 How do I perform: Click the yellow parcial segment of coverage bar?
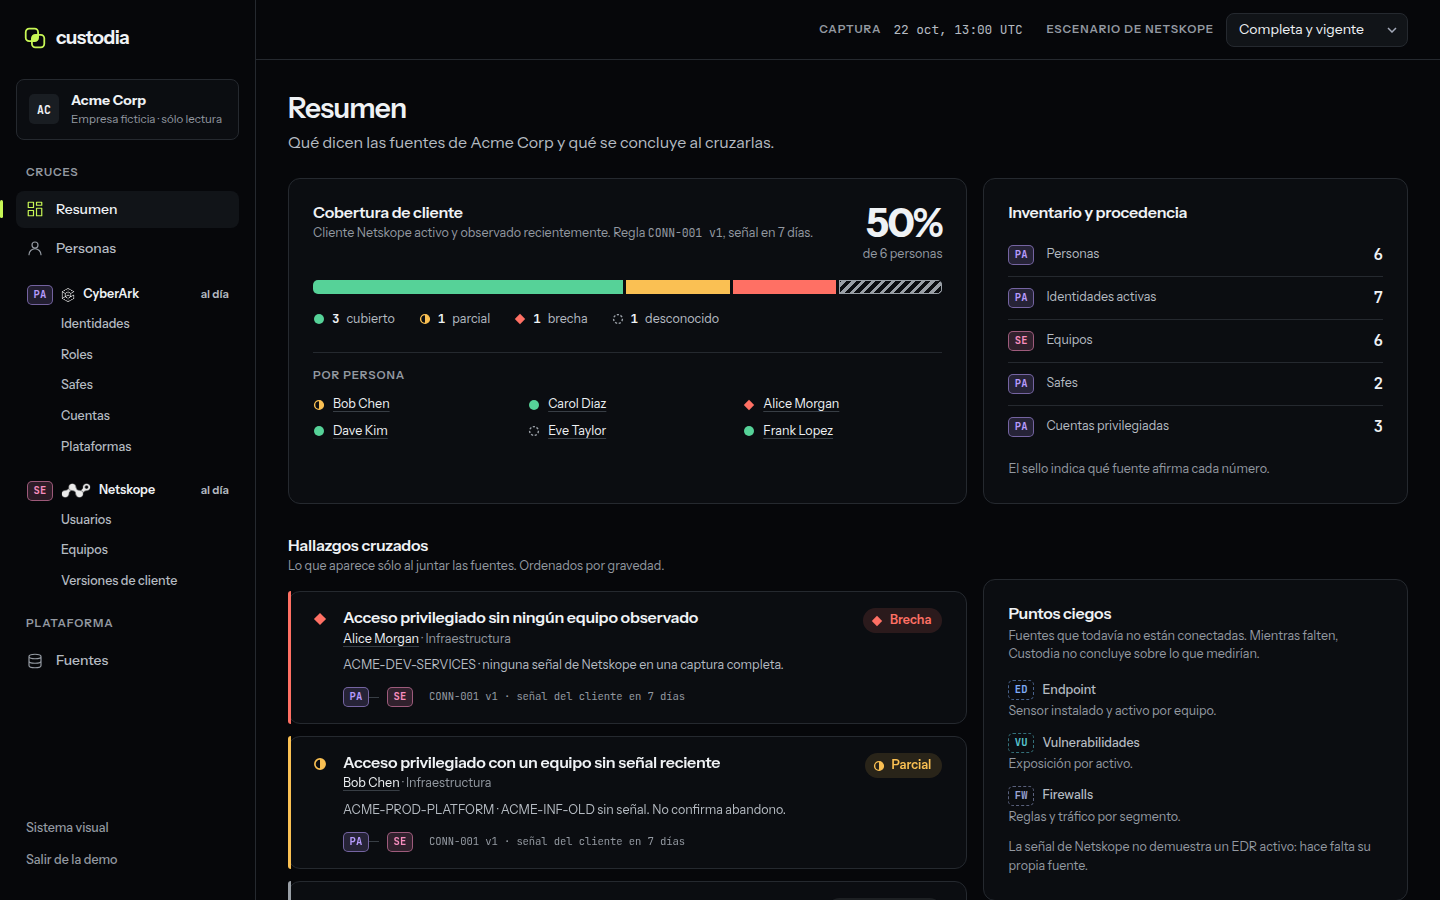click(678, 287)
